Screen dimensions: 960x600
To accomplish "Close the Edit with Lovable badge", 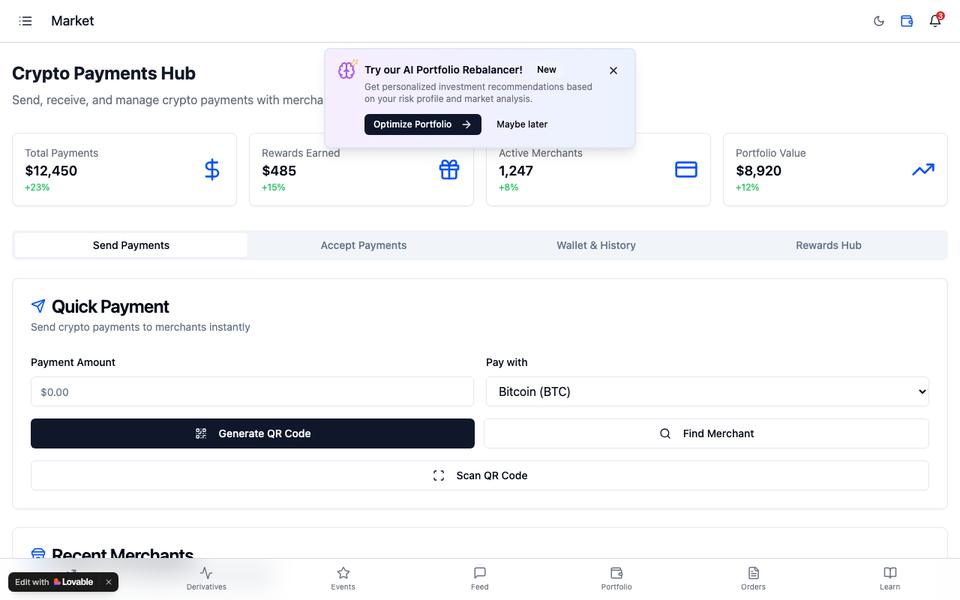I will coord(108,582).
